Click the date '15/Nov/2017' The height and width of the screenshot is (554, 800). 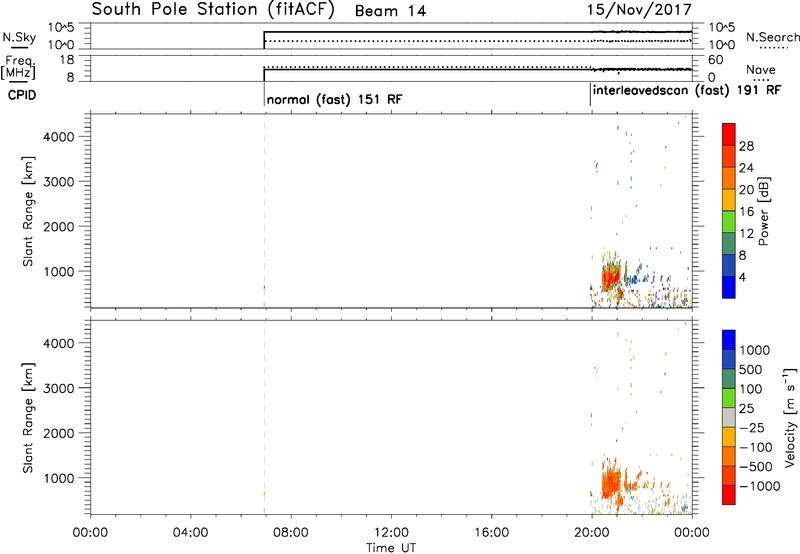tap(639, 9)
